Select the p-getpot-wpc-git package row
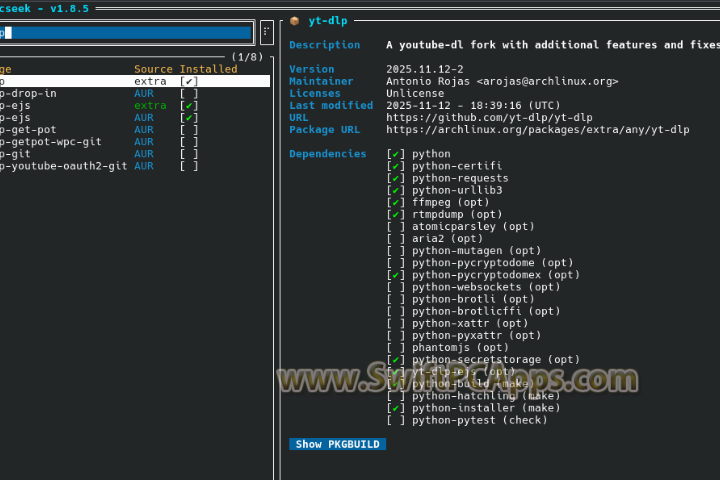 (x=135, y=142)
